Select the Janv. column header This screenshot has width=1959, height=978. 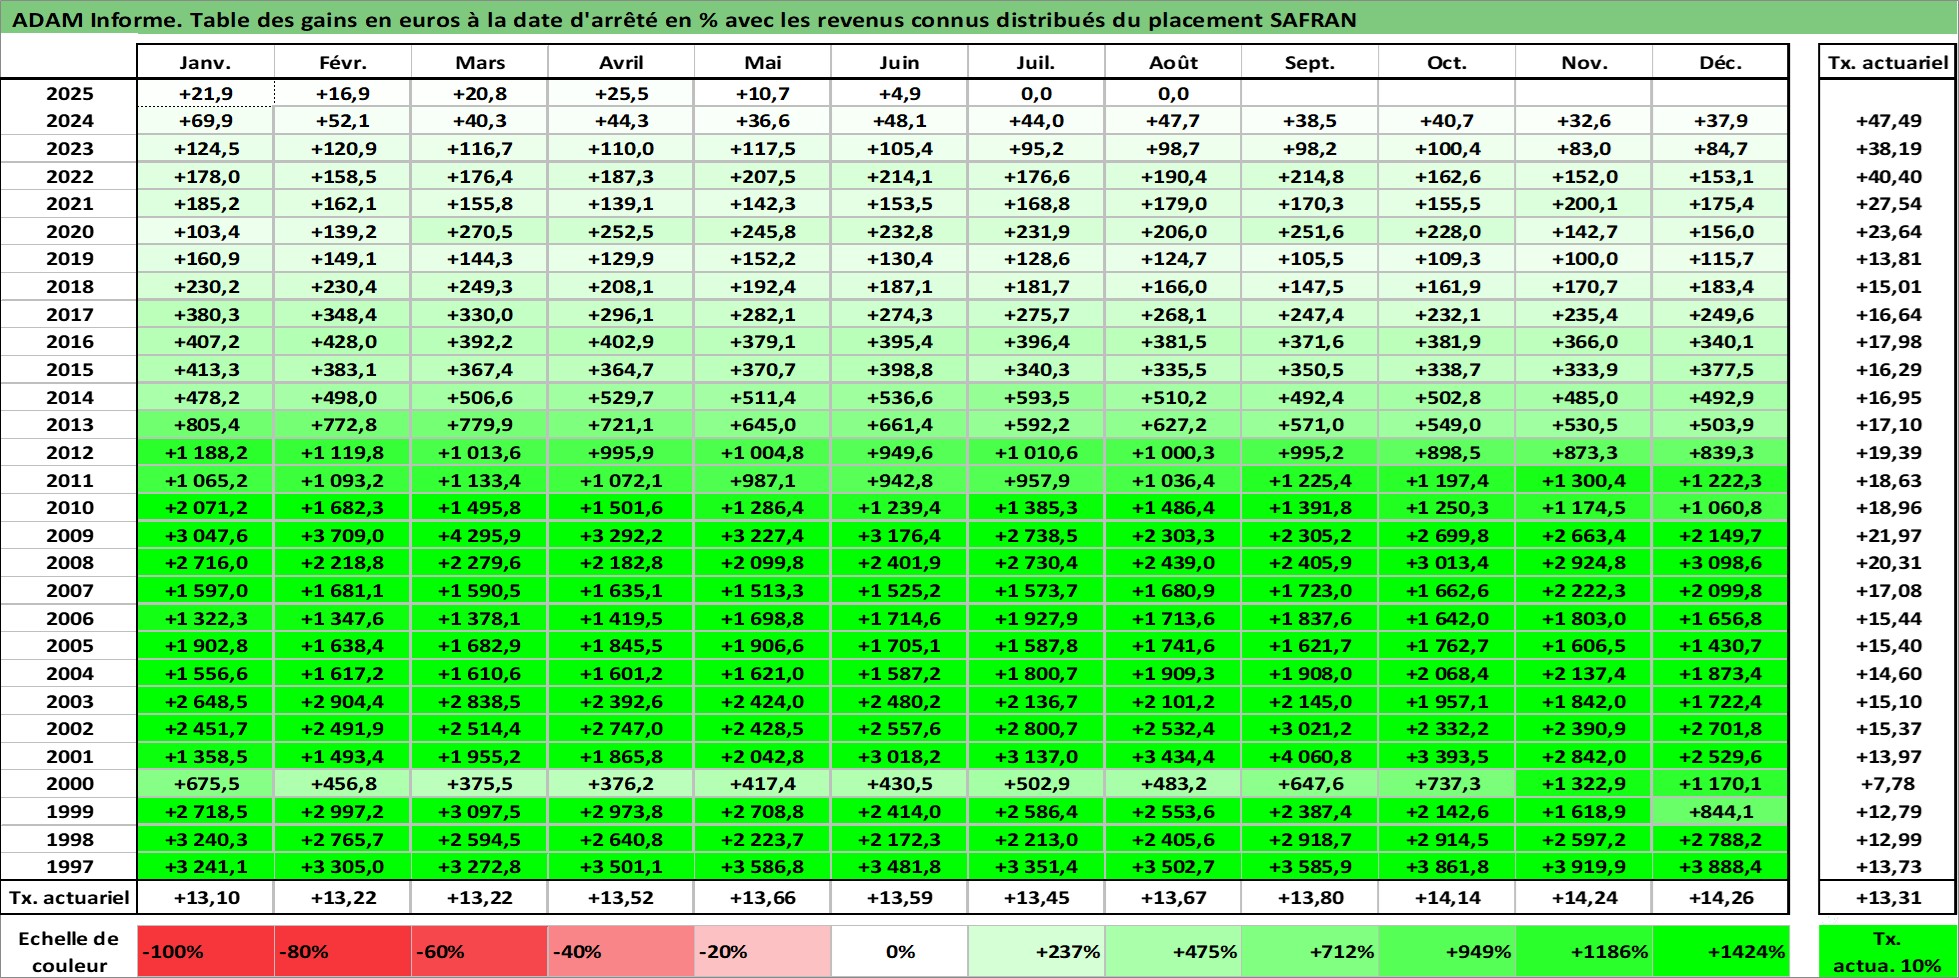coord(205,62)
